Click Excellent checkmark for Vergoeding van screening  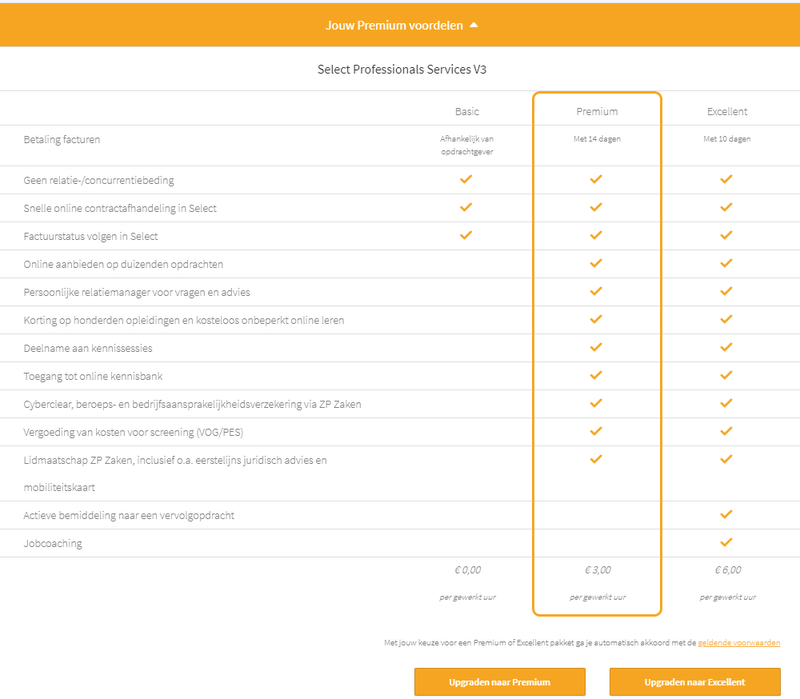point(727,432)
